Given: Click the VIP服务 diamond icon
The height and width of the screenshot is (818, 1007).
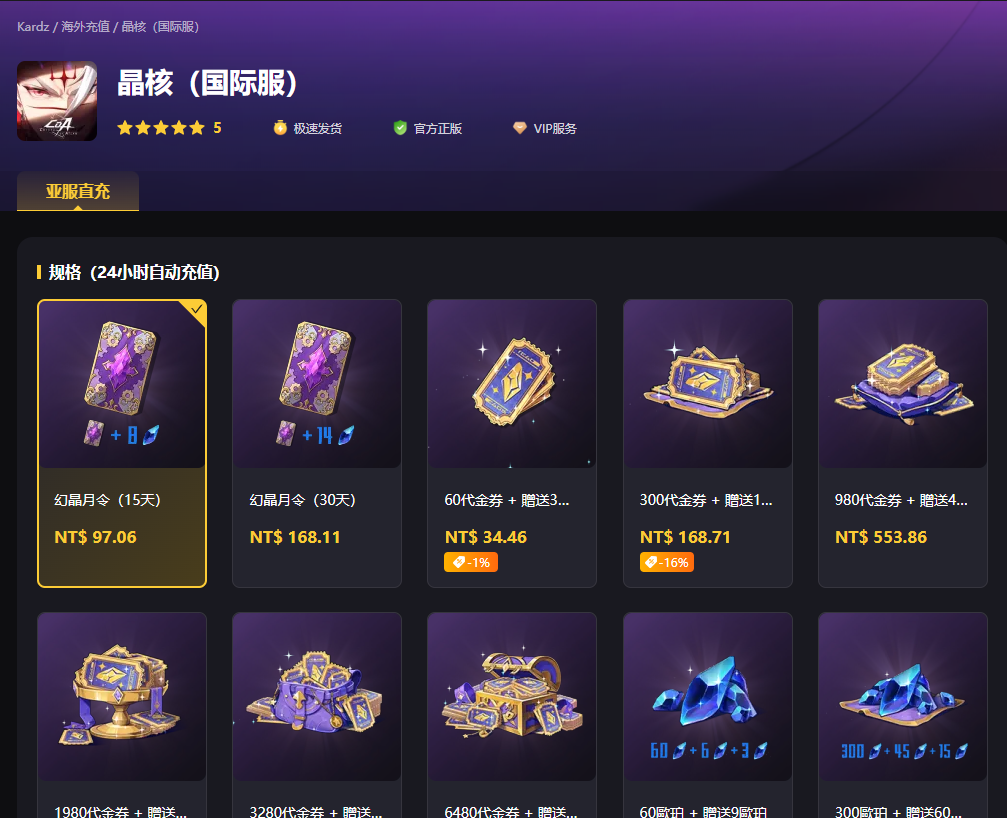Looking at the screenshot, I should (x=520, y=128).
